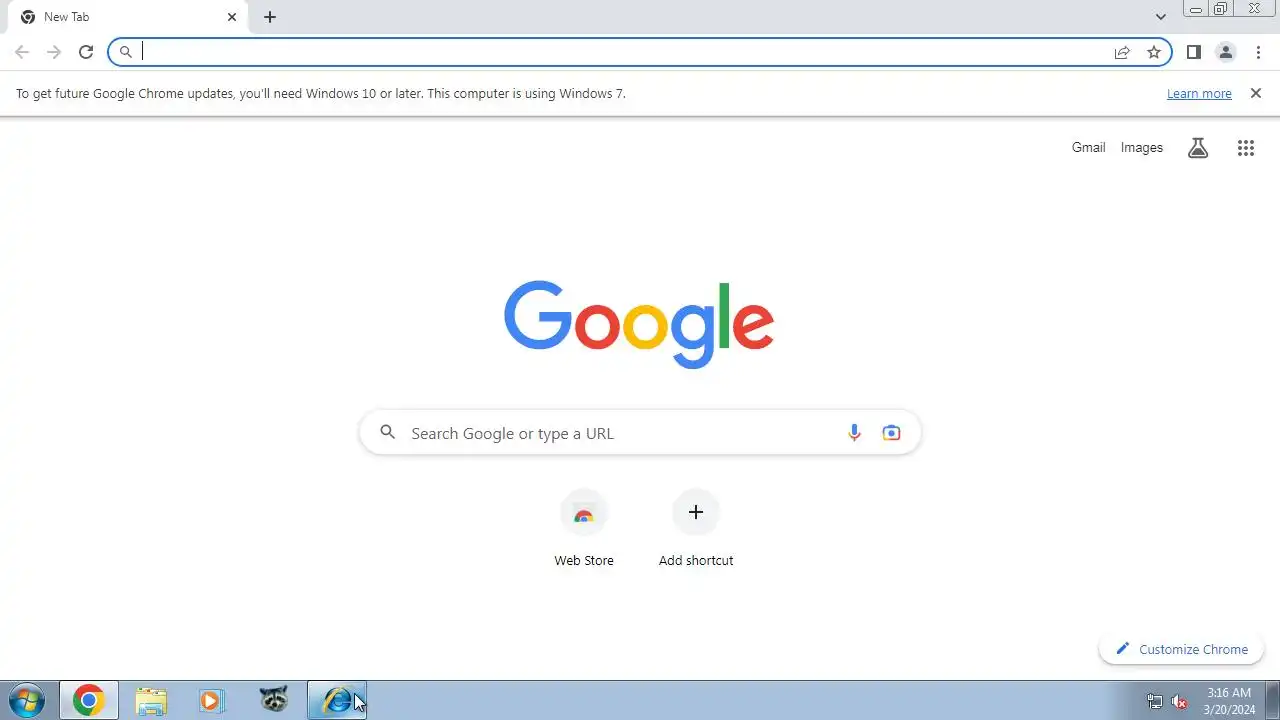Open the Web Store shortcut

click(x=584, y=529)
